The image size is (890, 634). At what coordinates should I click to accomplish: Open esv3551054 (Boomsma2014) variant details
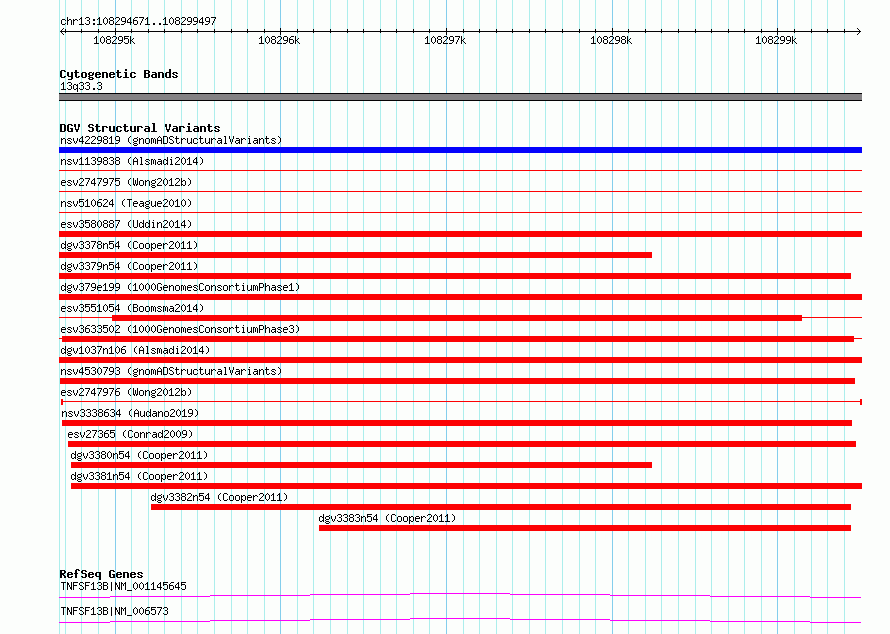(x=132, y=308)
